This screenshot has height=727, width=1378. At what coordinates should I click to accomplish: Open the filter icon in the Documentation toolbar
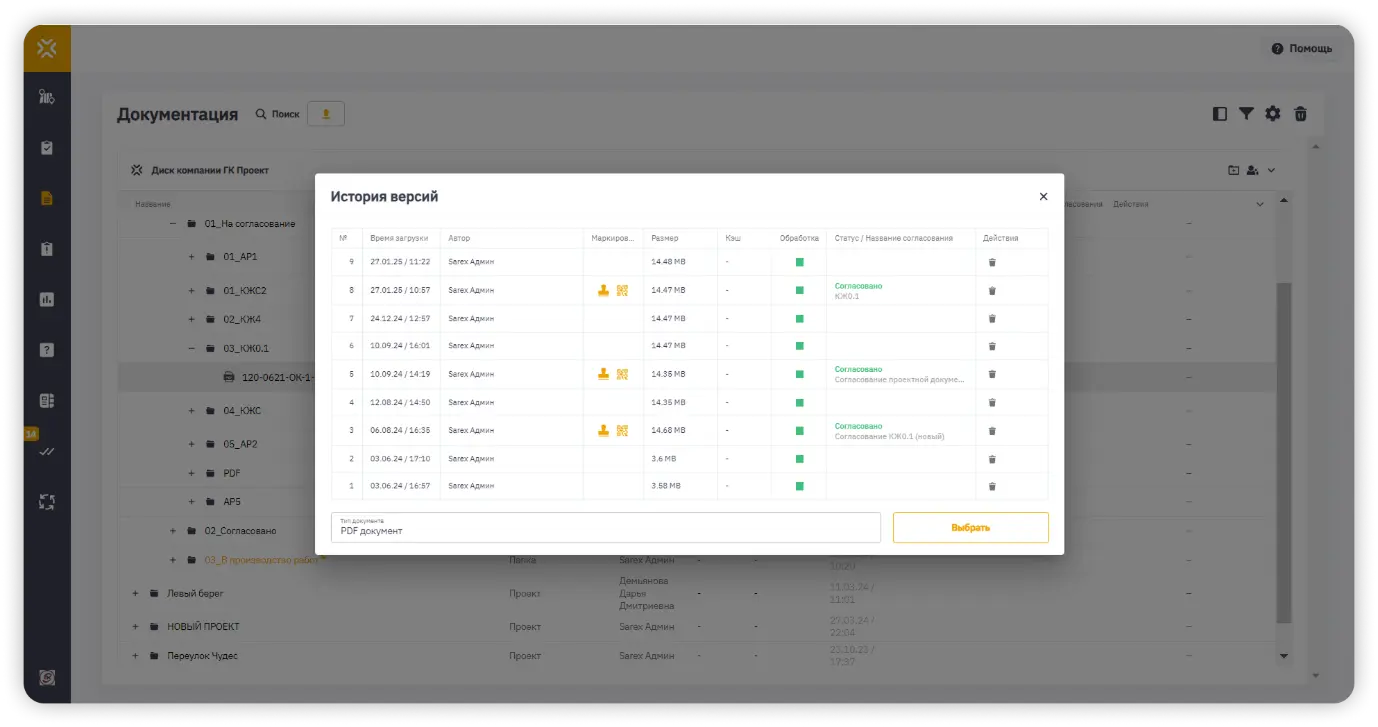[1246, 114]
